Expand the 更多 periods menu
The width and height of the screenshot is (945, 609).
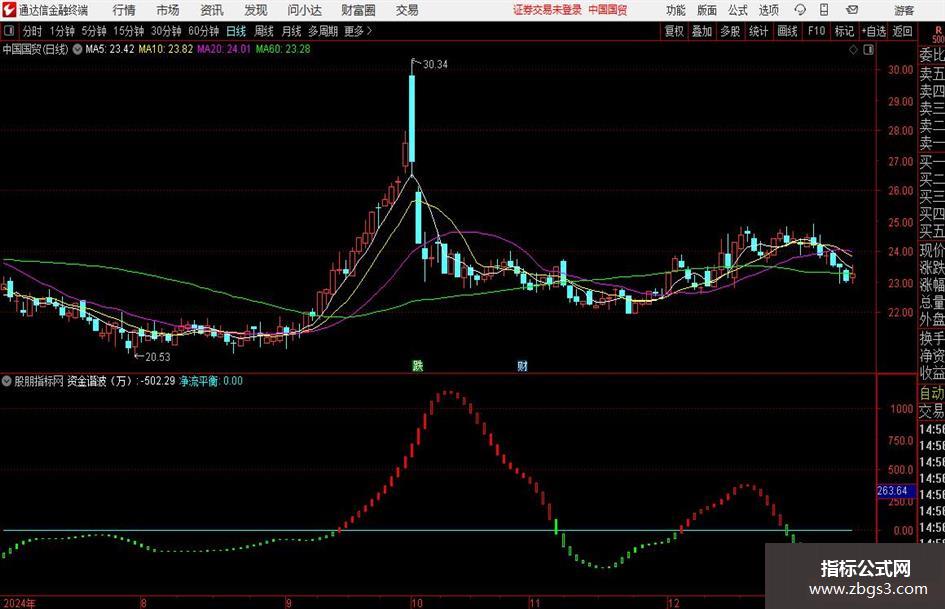pos(358,31)
